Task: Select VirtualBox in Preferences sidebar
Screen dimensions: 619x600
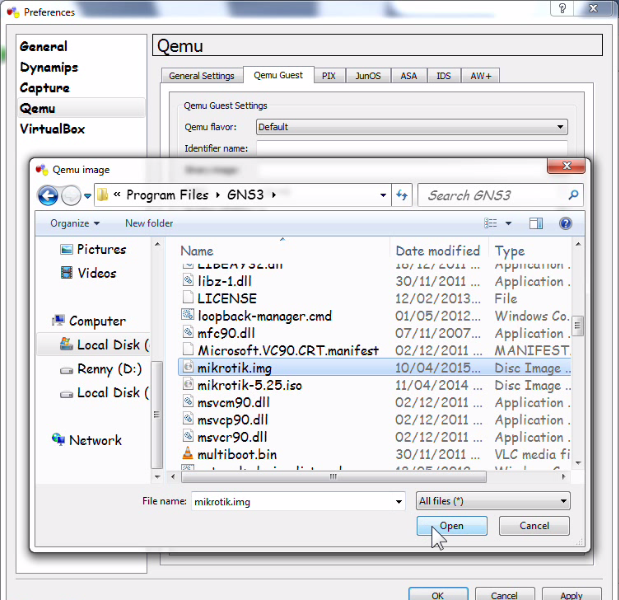Action: pos(53,129)
